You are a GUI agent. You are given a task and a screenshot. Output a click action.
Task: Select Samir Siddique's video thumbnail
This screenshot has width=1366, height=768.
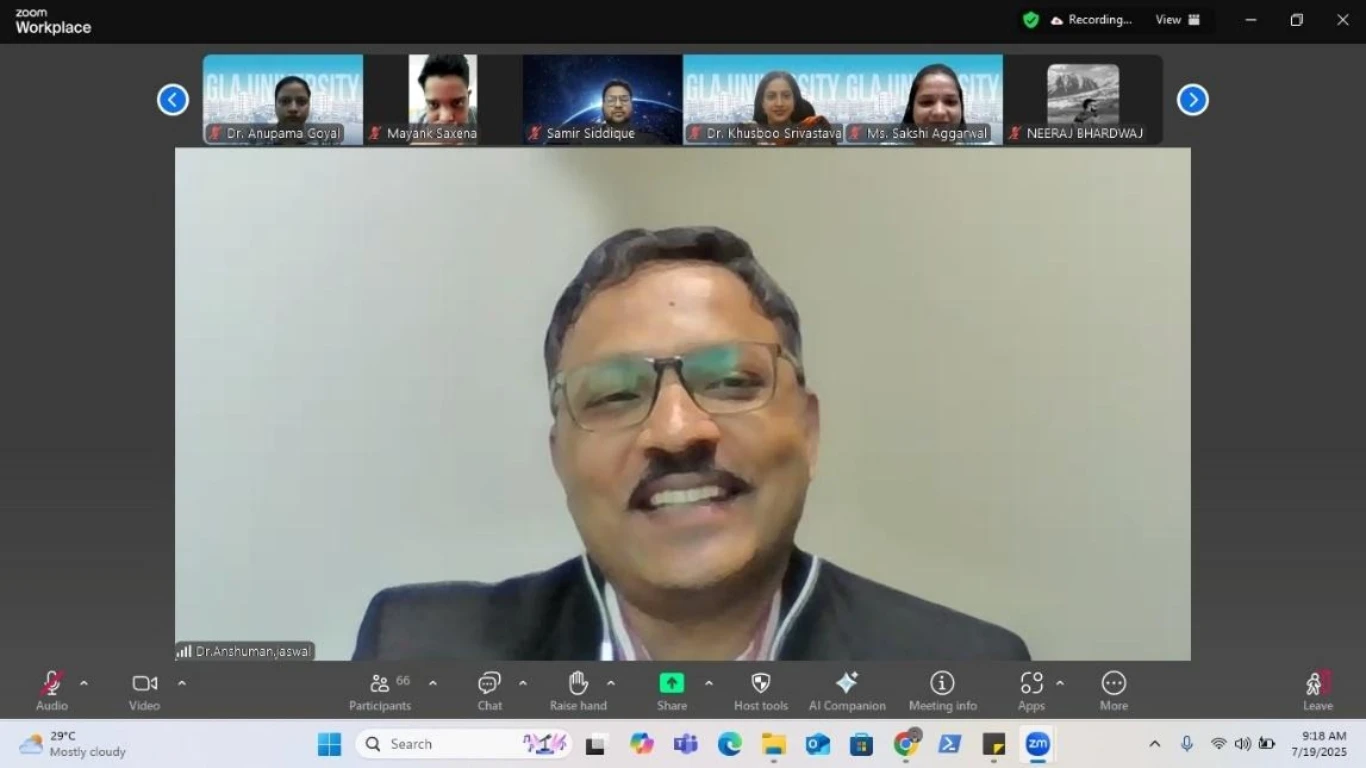click(602, 100)
